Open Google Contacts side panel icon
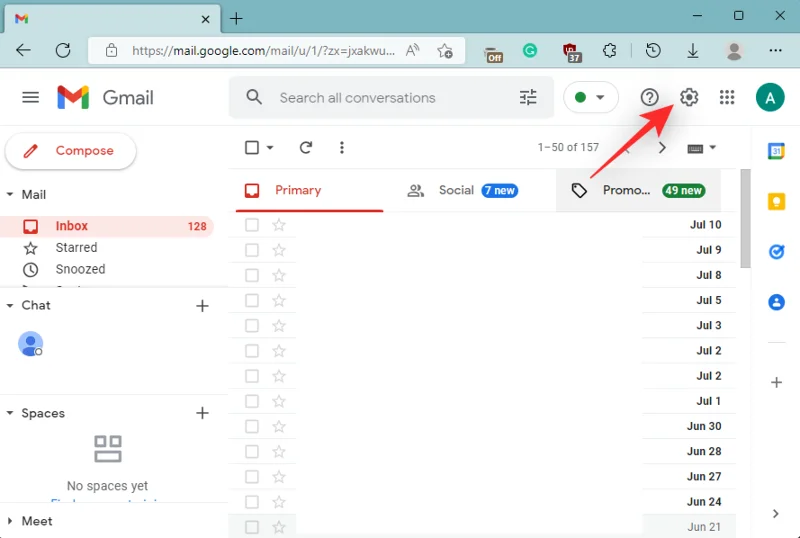This screenshot has width=800, height=538. click(777, 302)
